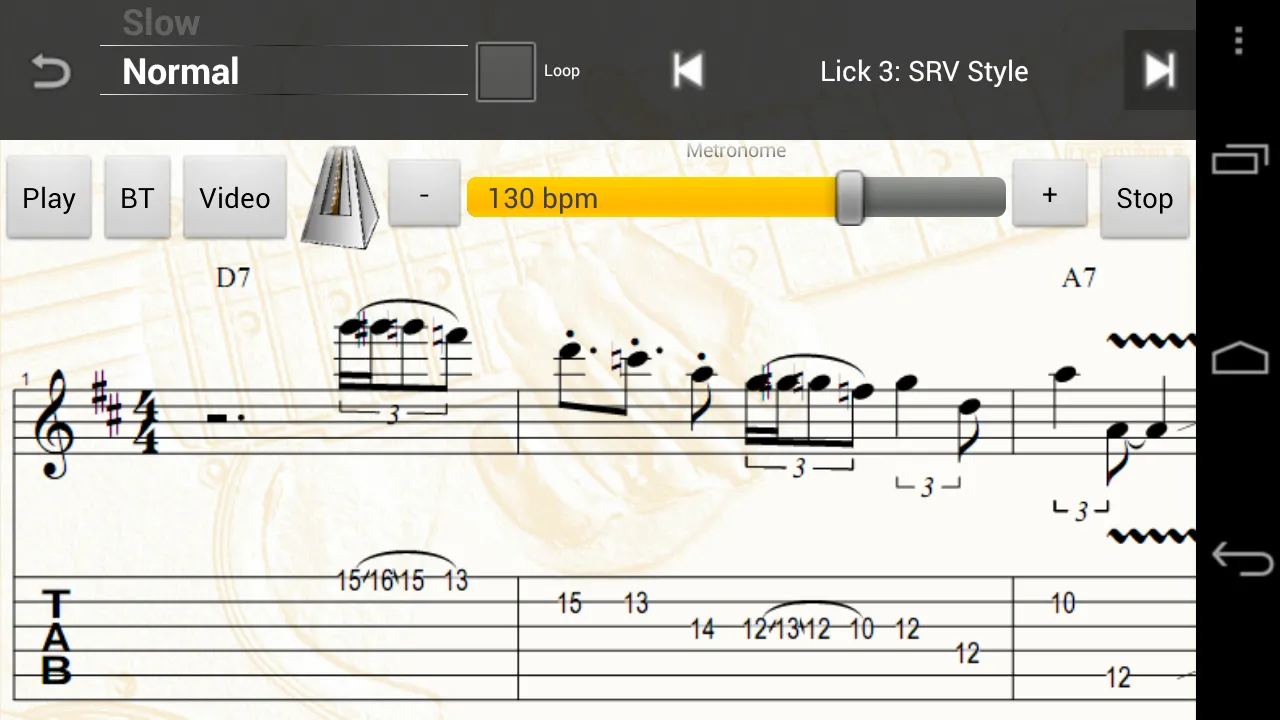Open the BT backing track button
Screen dimensions: 1280x720
click(x=137, y=198)
